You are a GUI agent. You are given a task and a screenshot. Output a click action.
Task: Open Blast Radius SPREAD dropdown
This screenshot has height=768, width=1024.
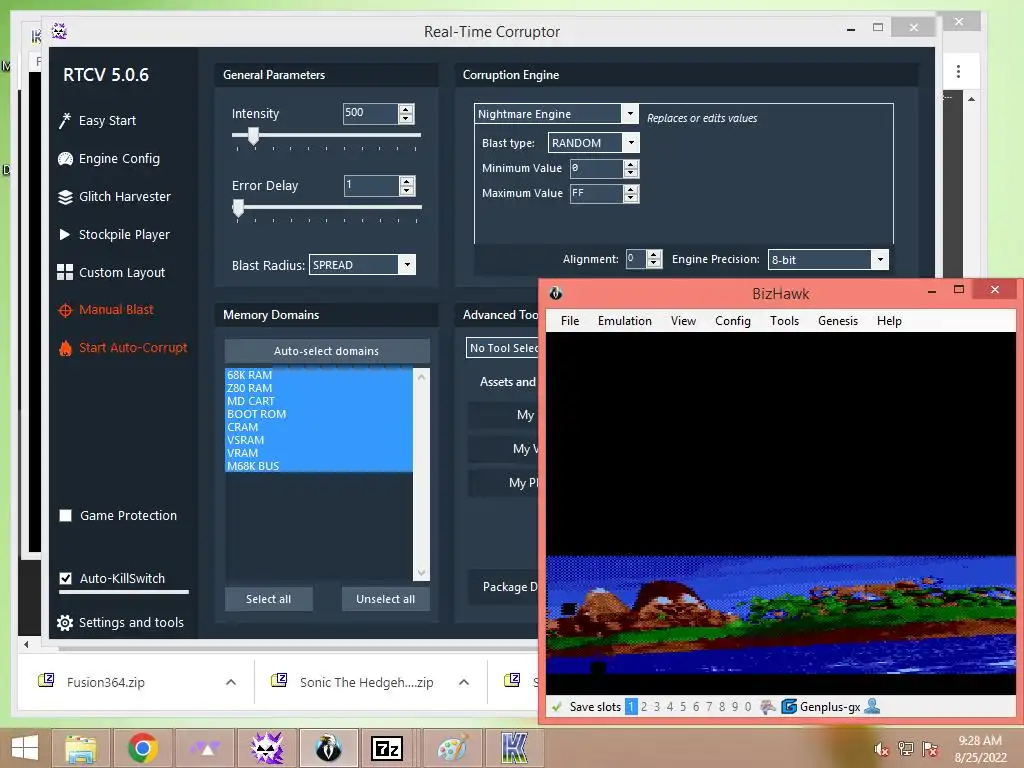[x=407, y=264]
